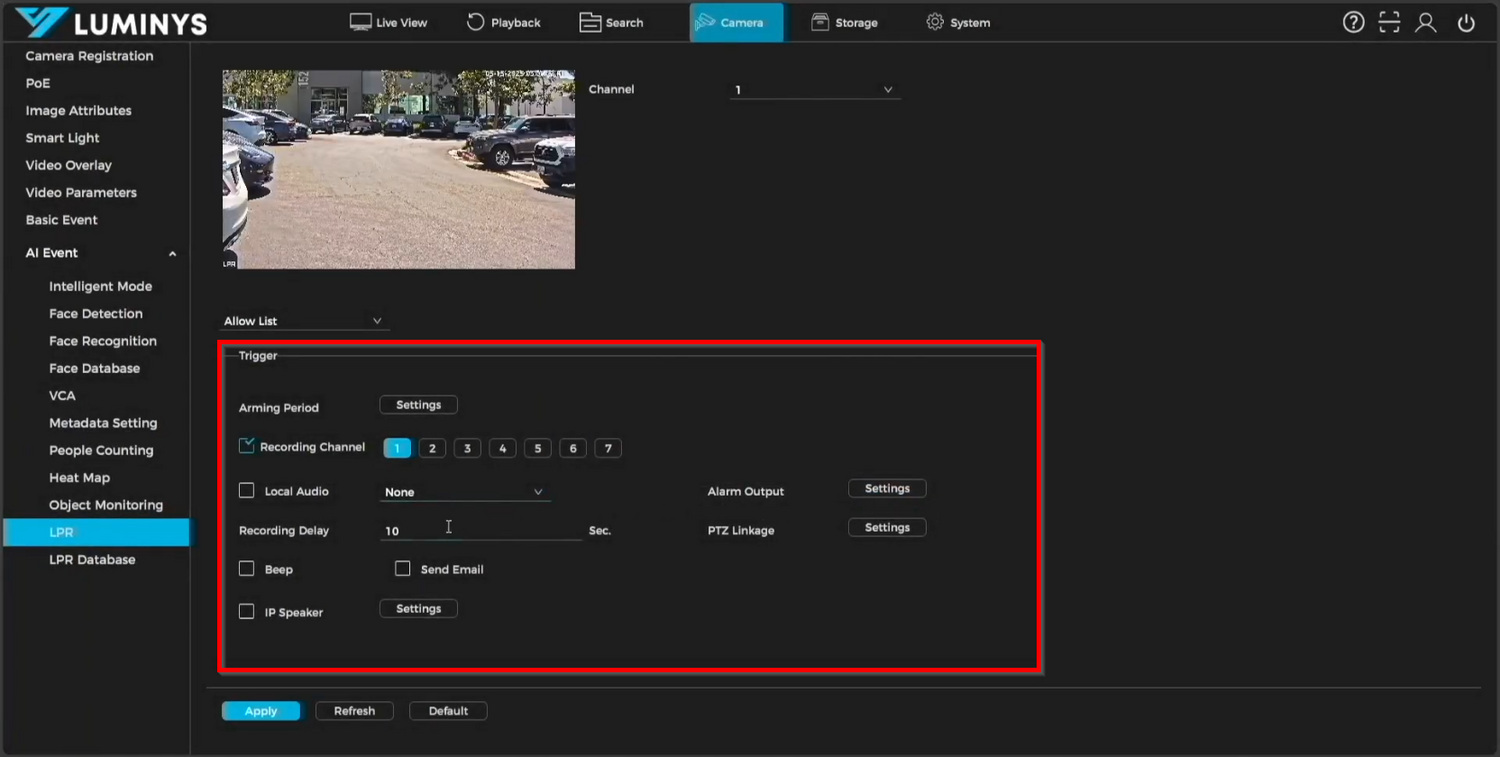Select recording channel 4
Image resolution: width=1500 pixels, height=757 pixels.
click(x=502, y=447)
